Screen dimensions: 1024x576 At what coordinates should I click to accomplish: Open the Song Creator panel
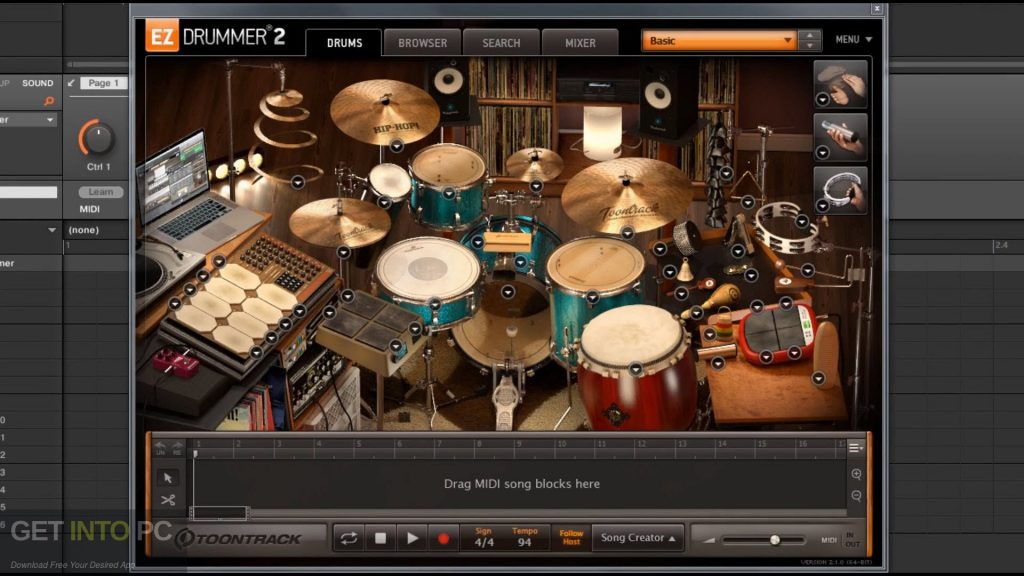click(x=638, y=537)
